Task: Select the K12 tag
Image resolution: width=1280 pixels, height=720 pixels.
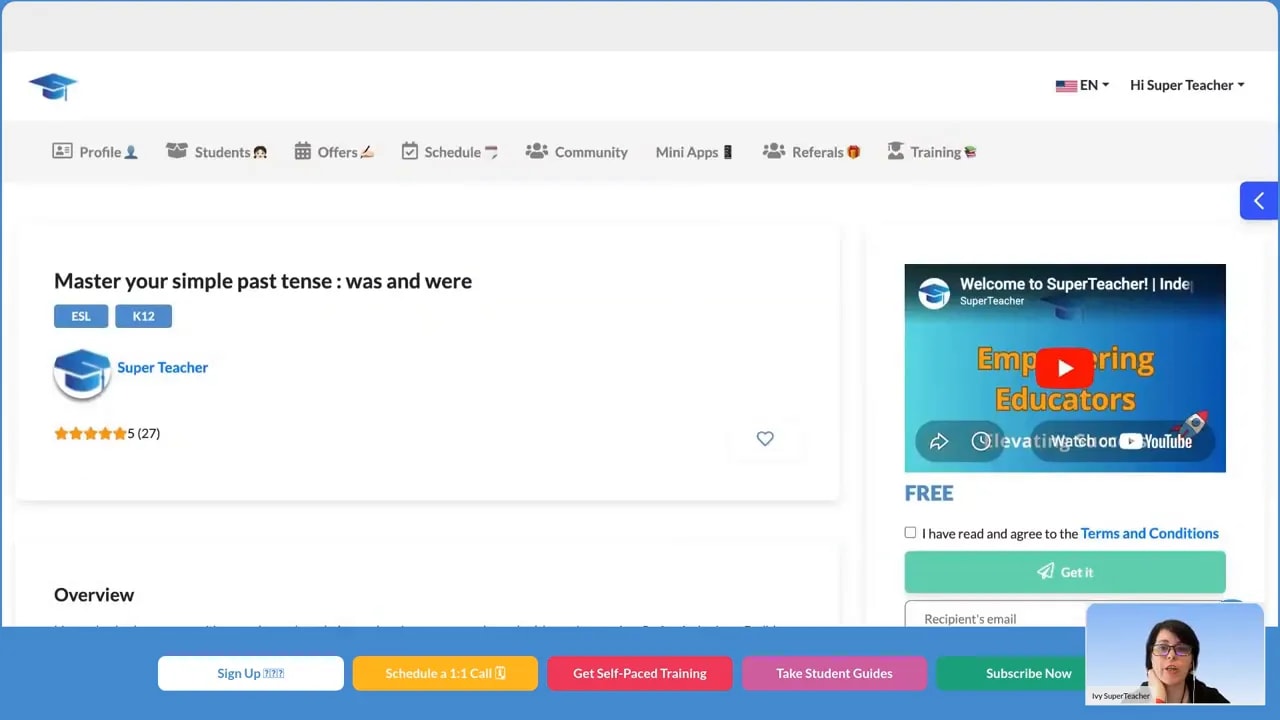Action: (x=143, y=316)
